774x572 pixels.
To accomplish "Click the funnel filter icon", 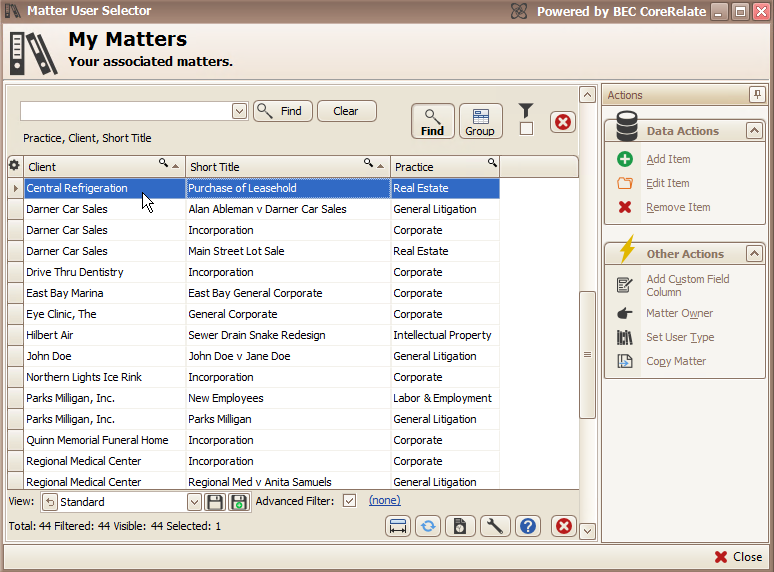I will (526, 111).
